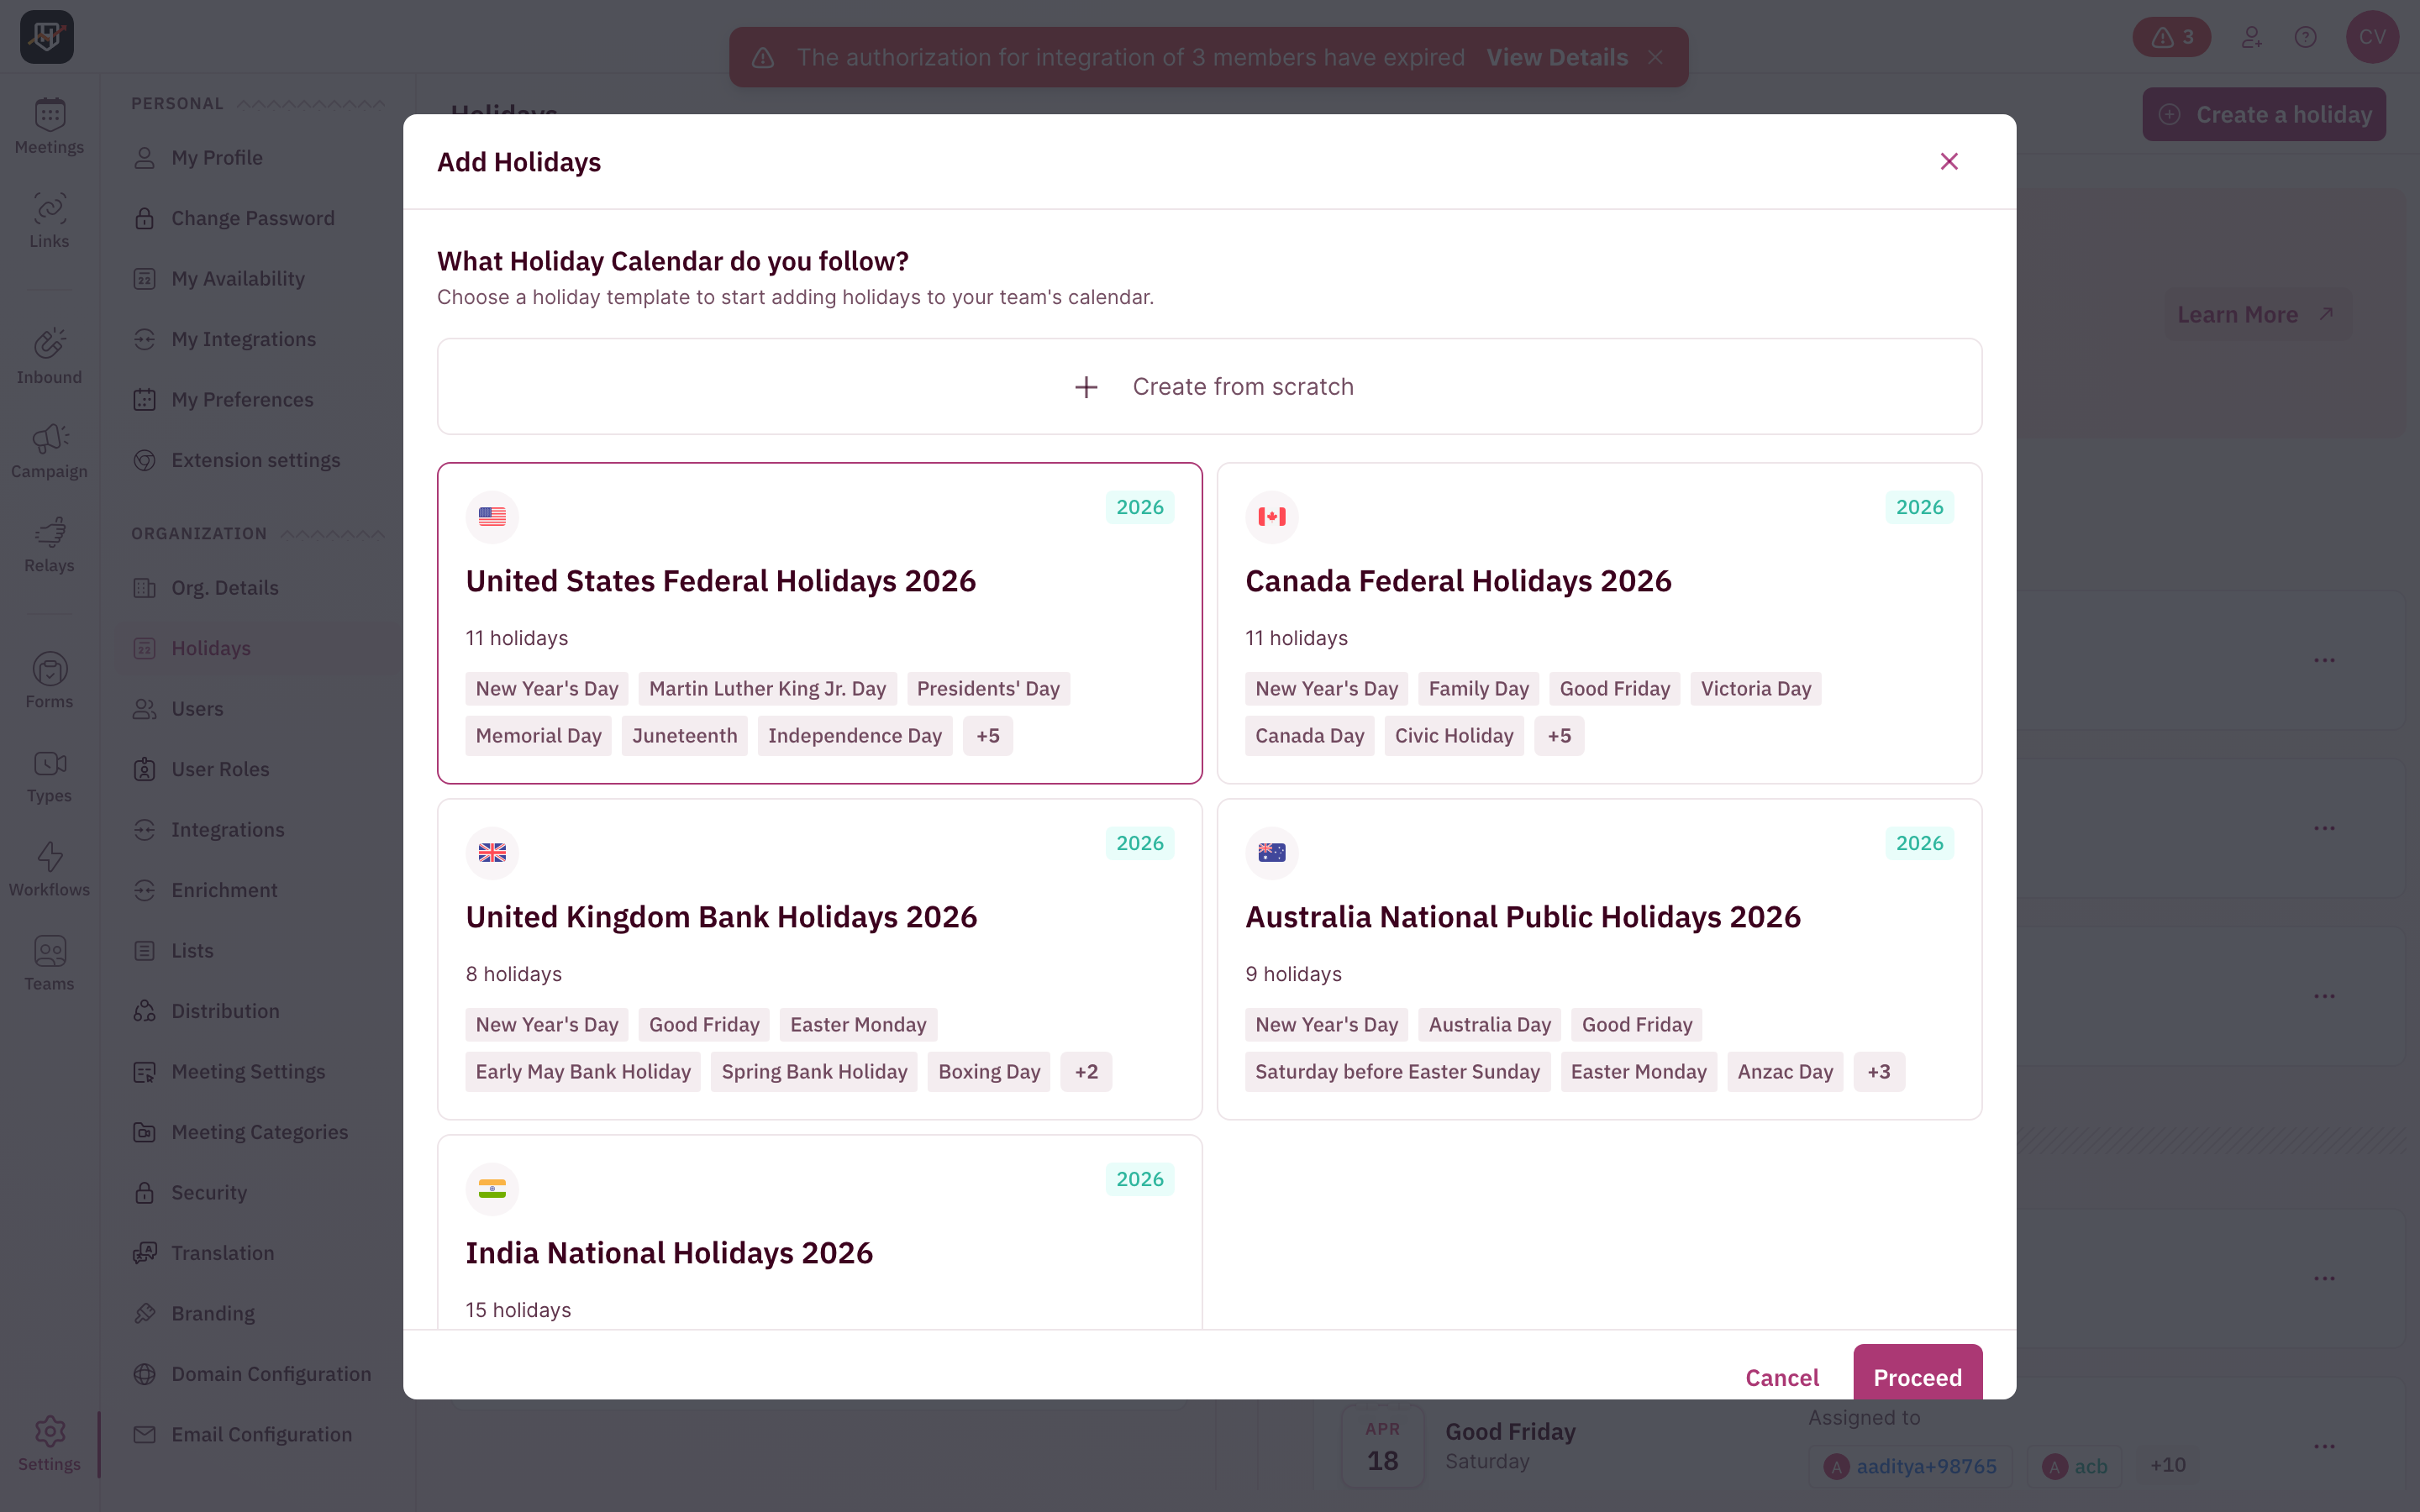Open the Forms section
Image resolution: width=2420 pixels, height=1512 pixels.
click(x=48, y=678)
